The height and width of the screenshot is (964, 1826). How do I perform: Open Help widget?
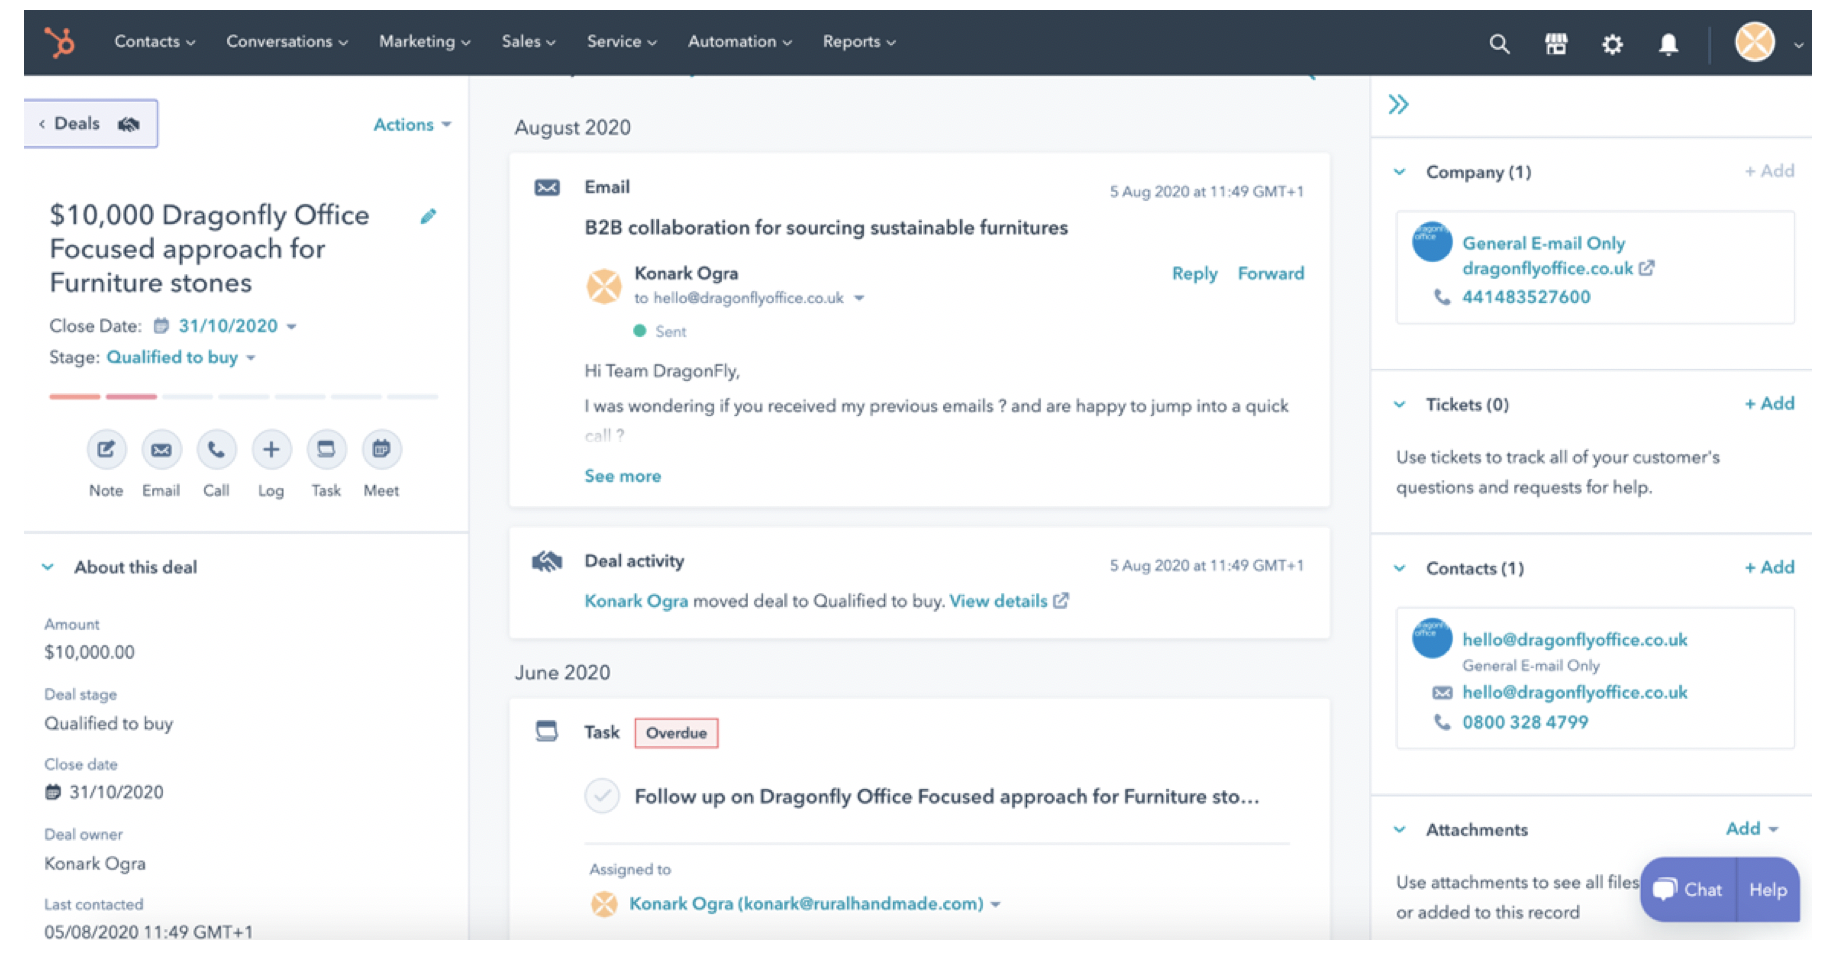coord(1768,889)
